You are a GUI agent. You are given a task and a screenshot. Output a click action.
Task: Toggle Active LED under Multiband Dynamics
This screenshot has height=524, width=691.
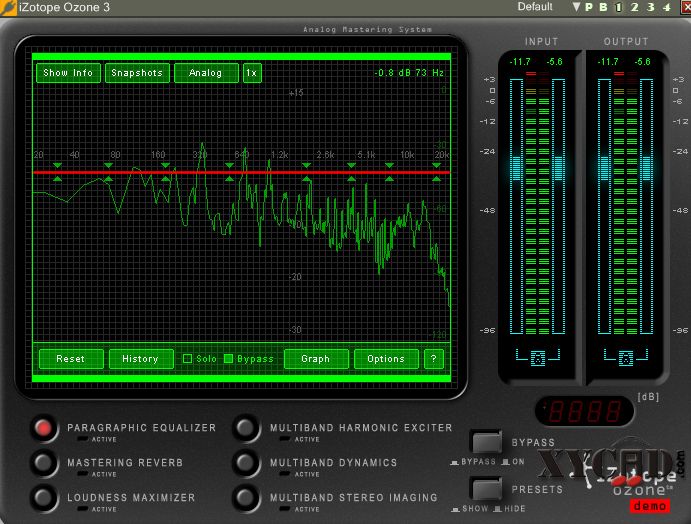tap(285, 474)
